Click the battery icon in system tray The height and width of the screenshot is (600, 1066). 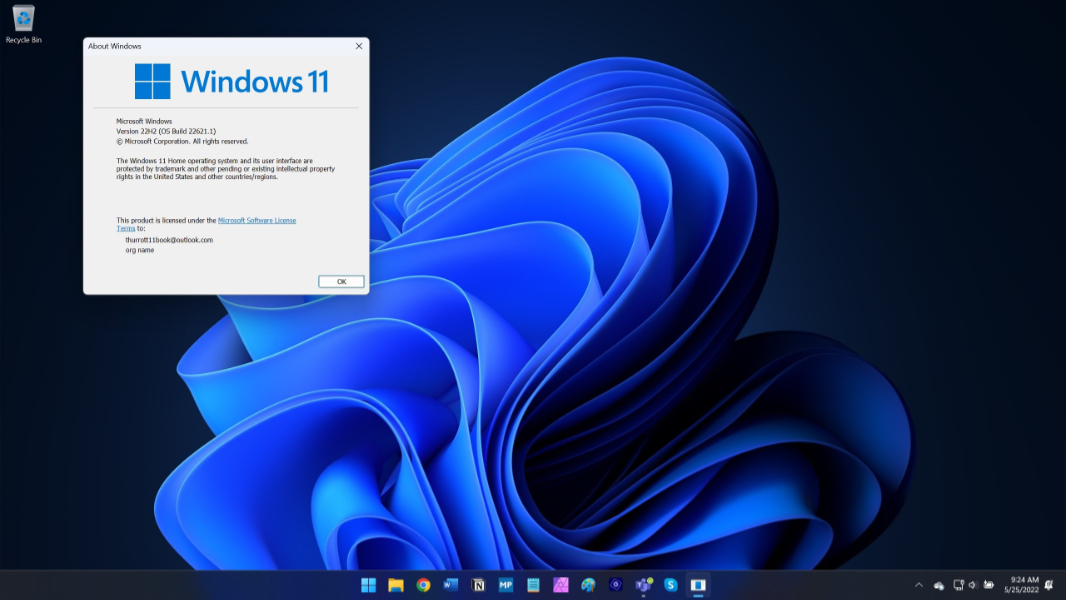pyautogui.click(x=989, y=585)
